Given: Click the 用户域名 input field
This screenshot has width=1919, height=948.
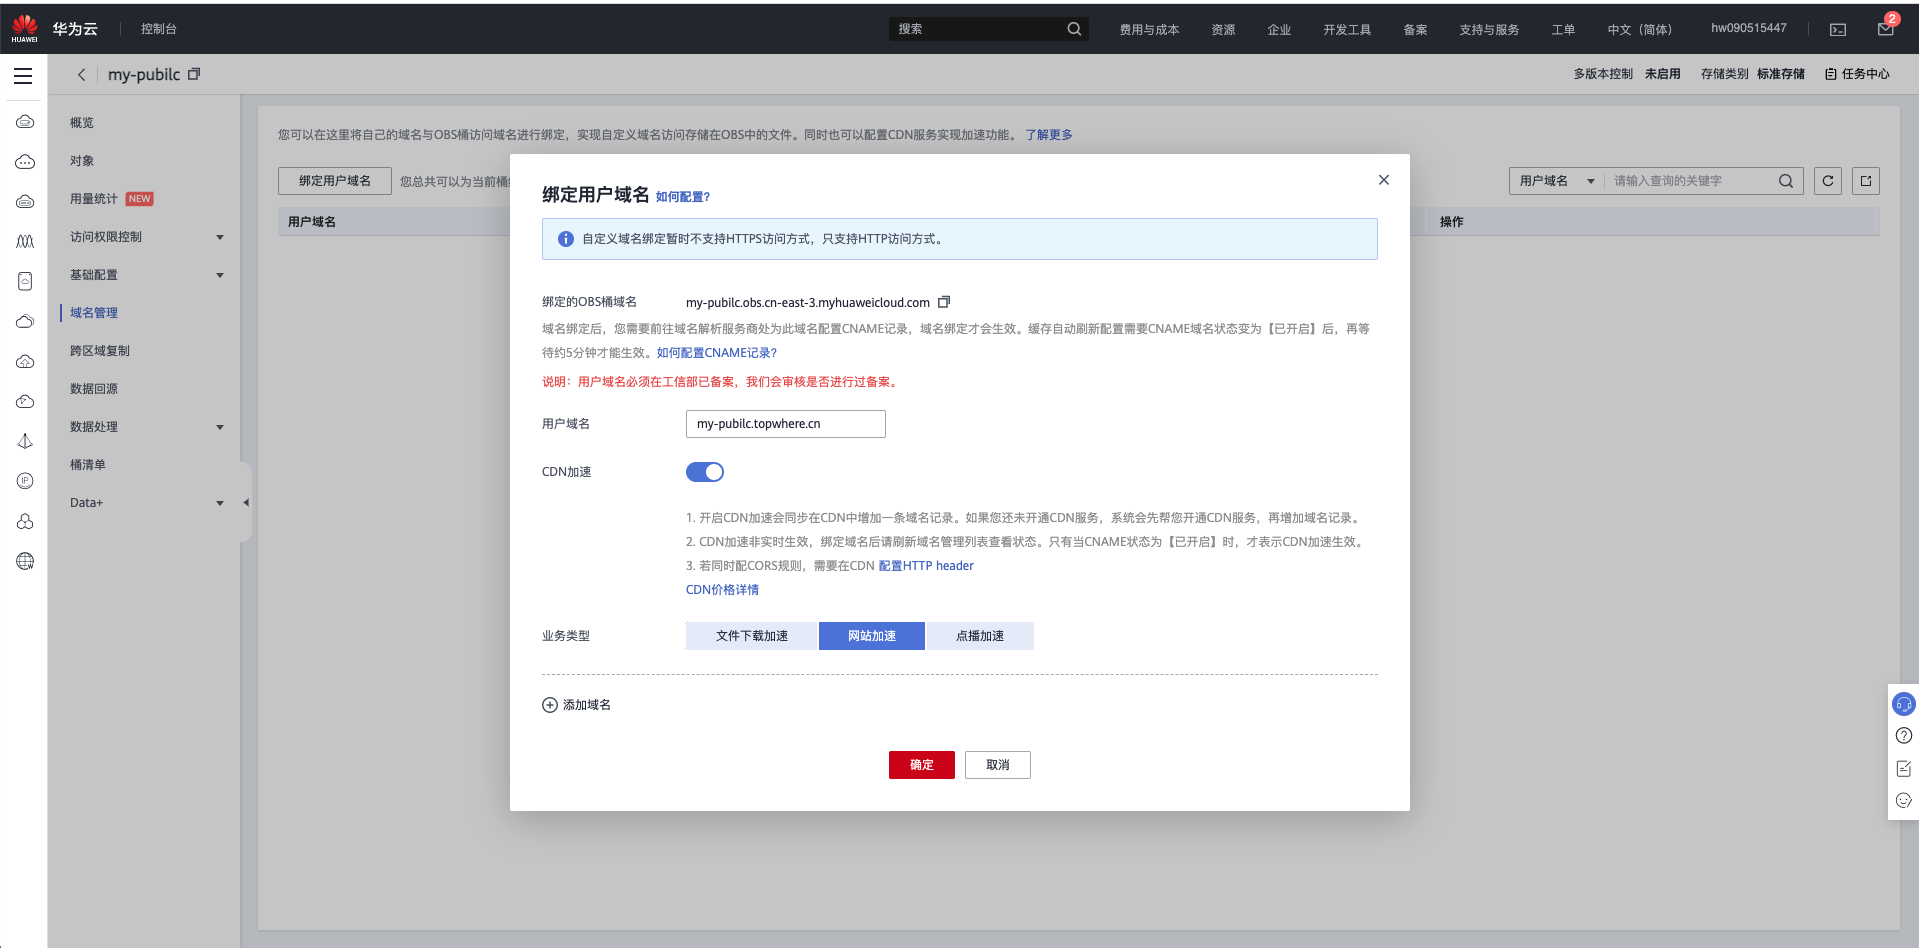Looking at the screenshot, I should 785,423.
